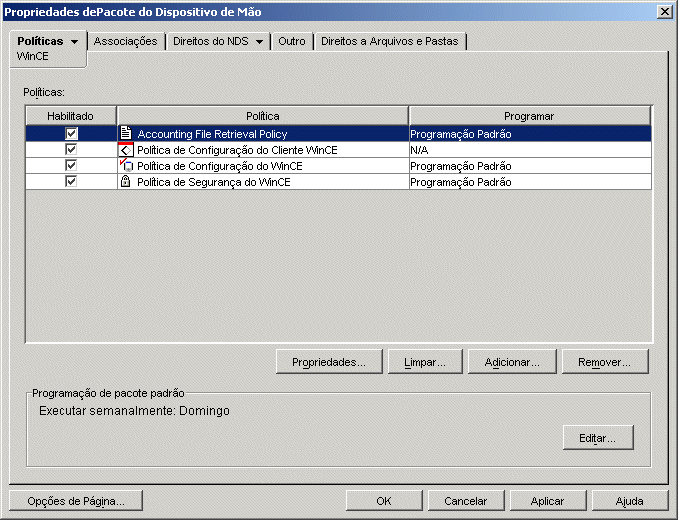Uncheck Accounting File Retrieval Policy checkbox
The width and height of the screenshot is (678, 520).
pyautogui.click(x=71, y=133)
